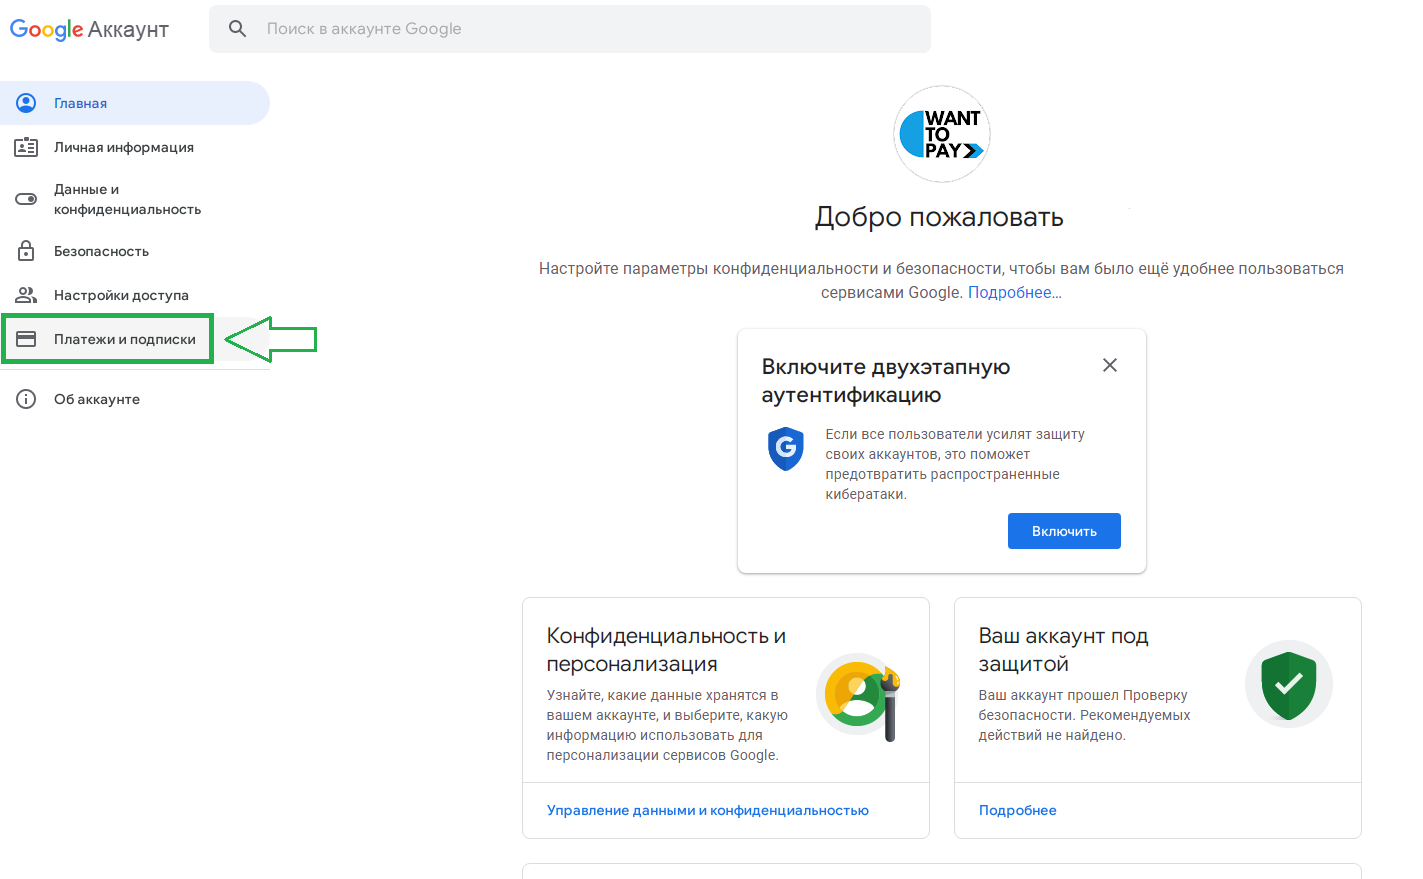Open Управление данными и конфиденциальностью link
1423x879 pixels.
708,810
